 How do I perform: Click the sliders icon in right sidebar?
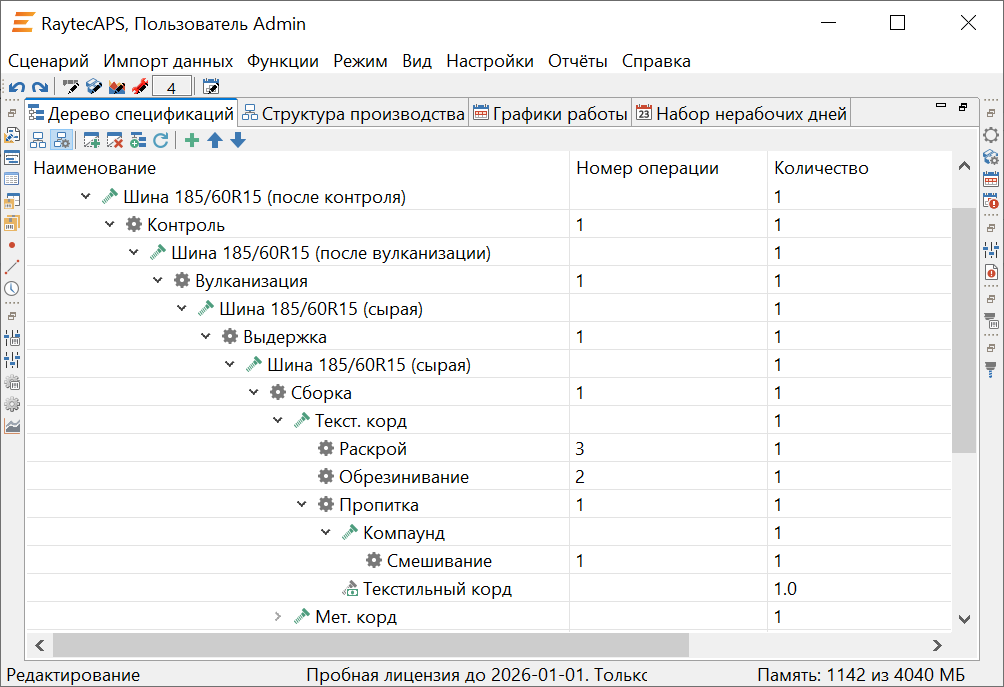(x=991, y=250)
